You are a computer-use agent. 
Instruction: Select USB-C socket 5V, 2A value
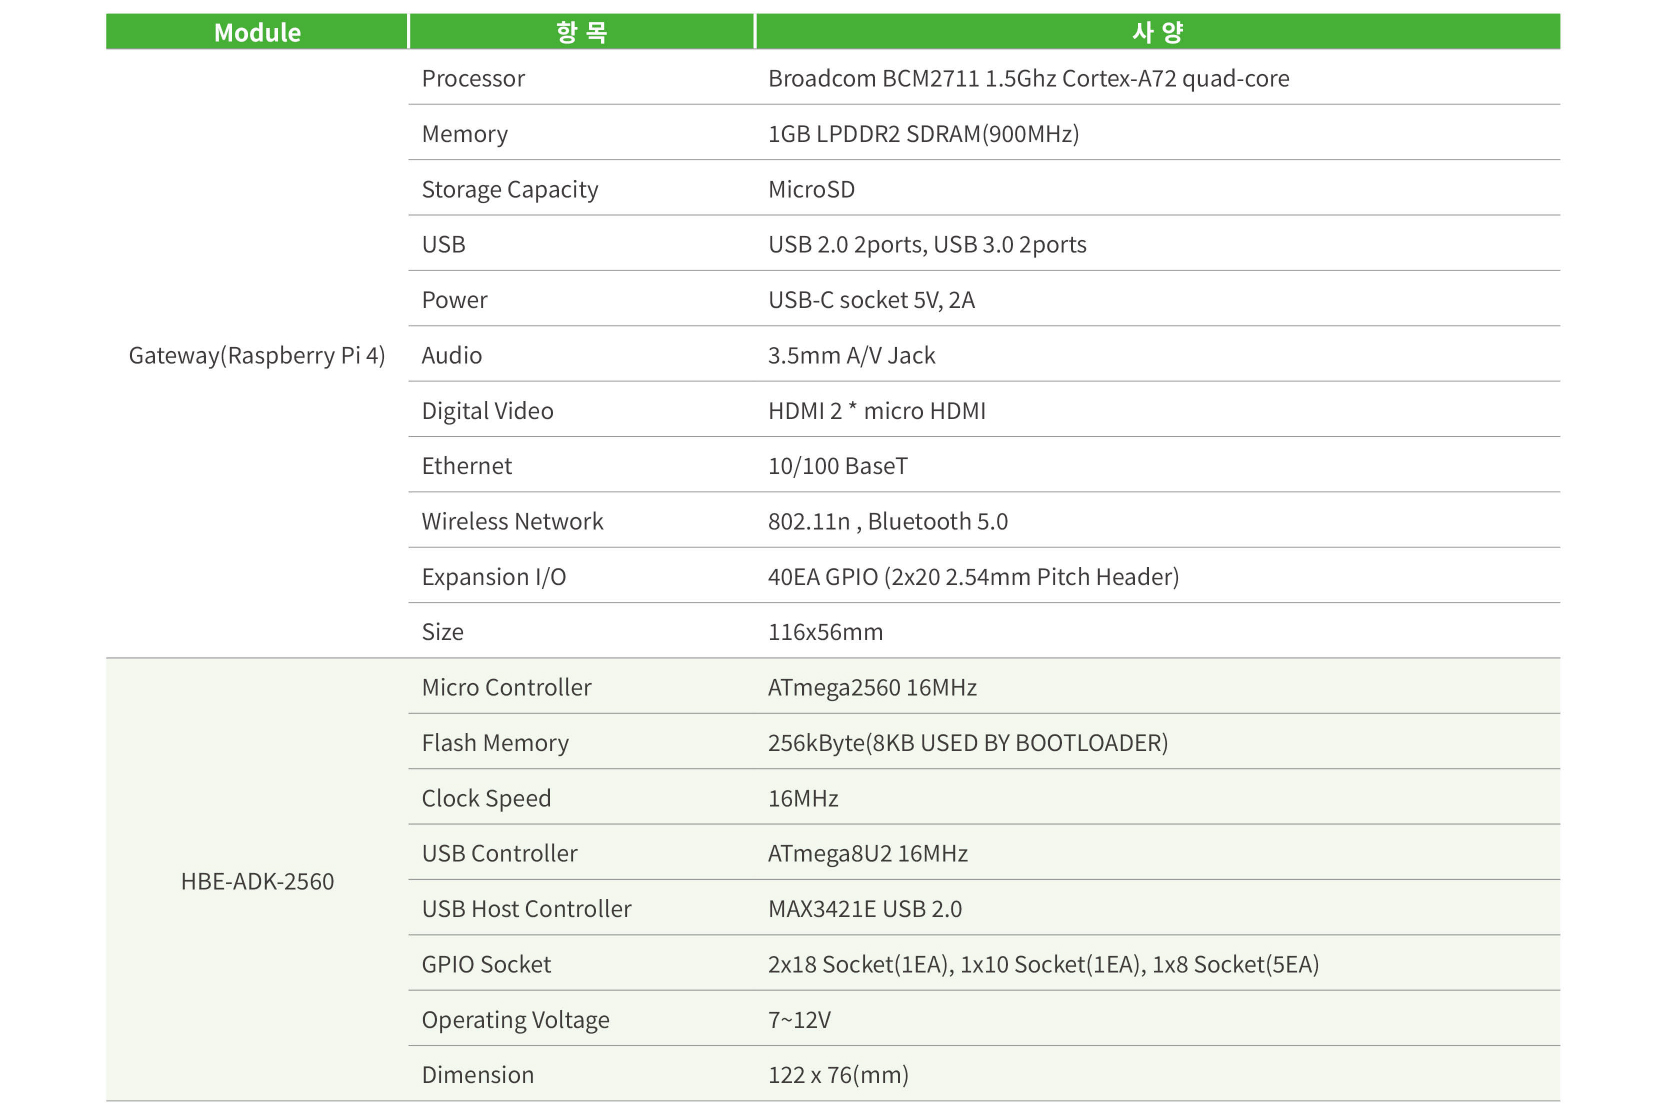[x=871, y=300]
